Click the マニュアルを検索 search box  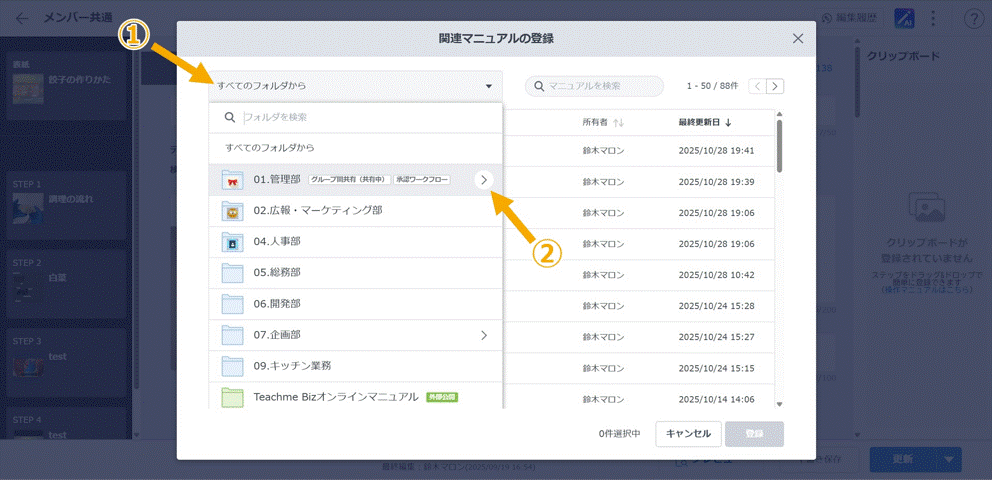(x=602, y=86)
